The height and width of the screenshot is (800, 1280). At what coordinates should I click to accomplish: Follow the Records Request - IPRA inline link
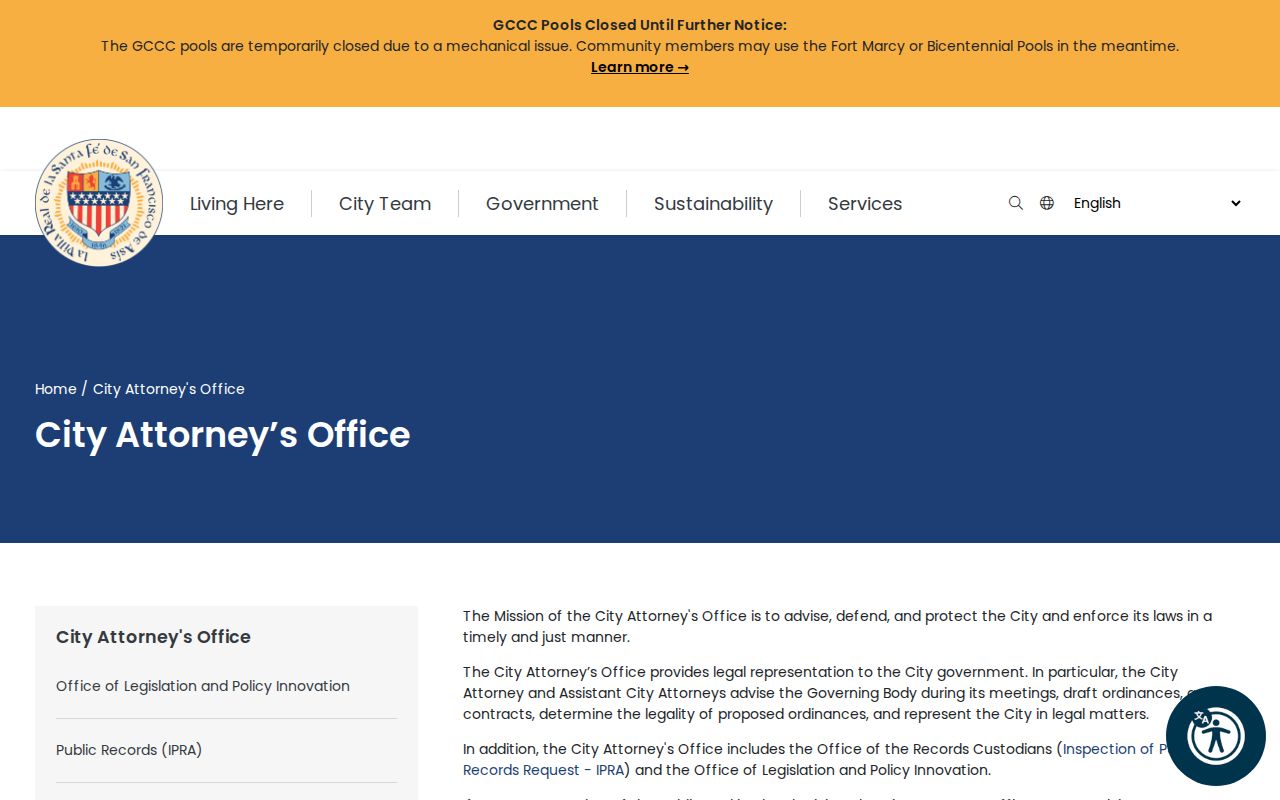point(543,770)
